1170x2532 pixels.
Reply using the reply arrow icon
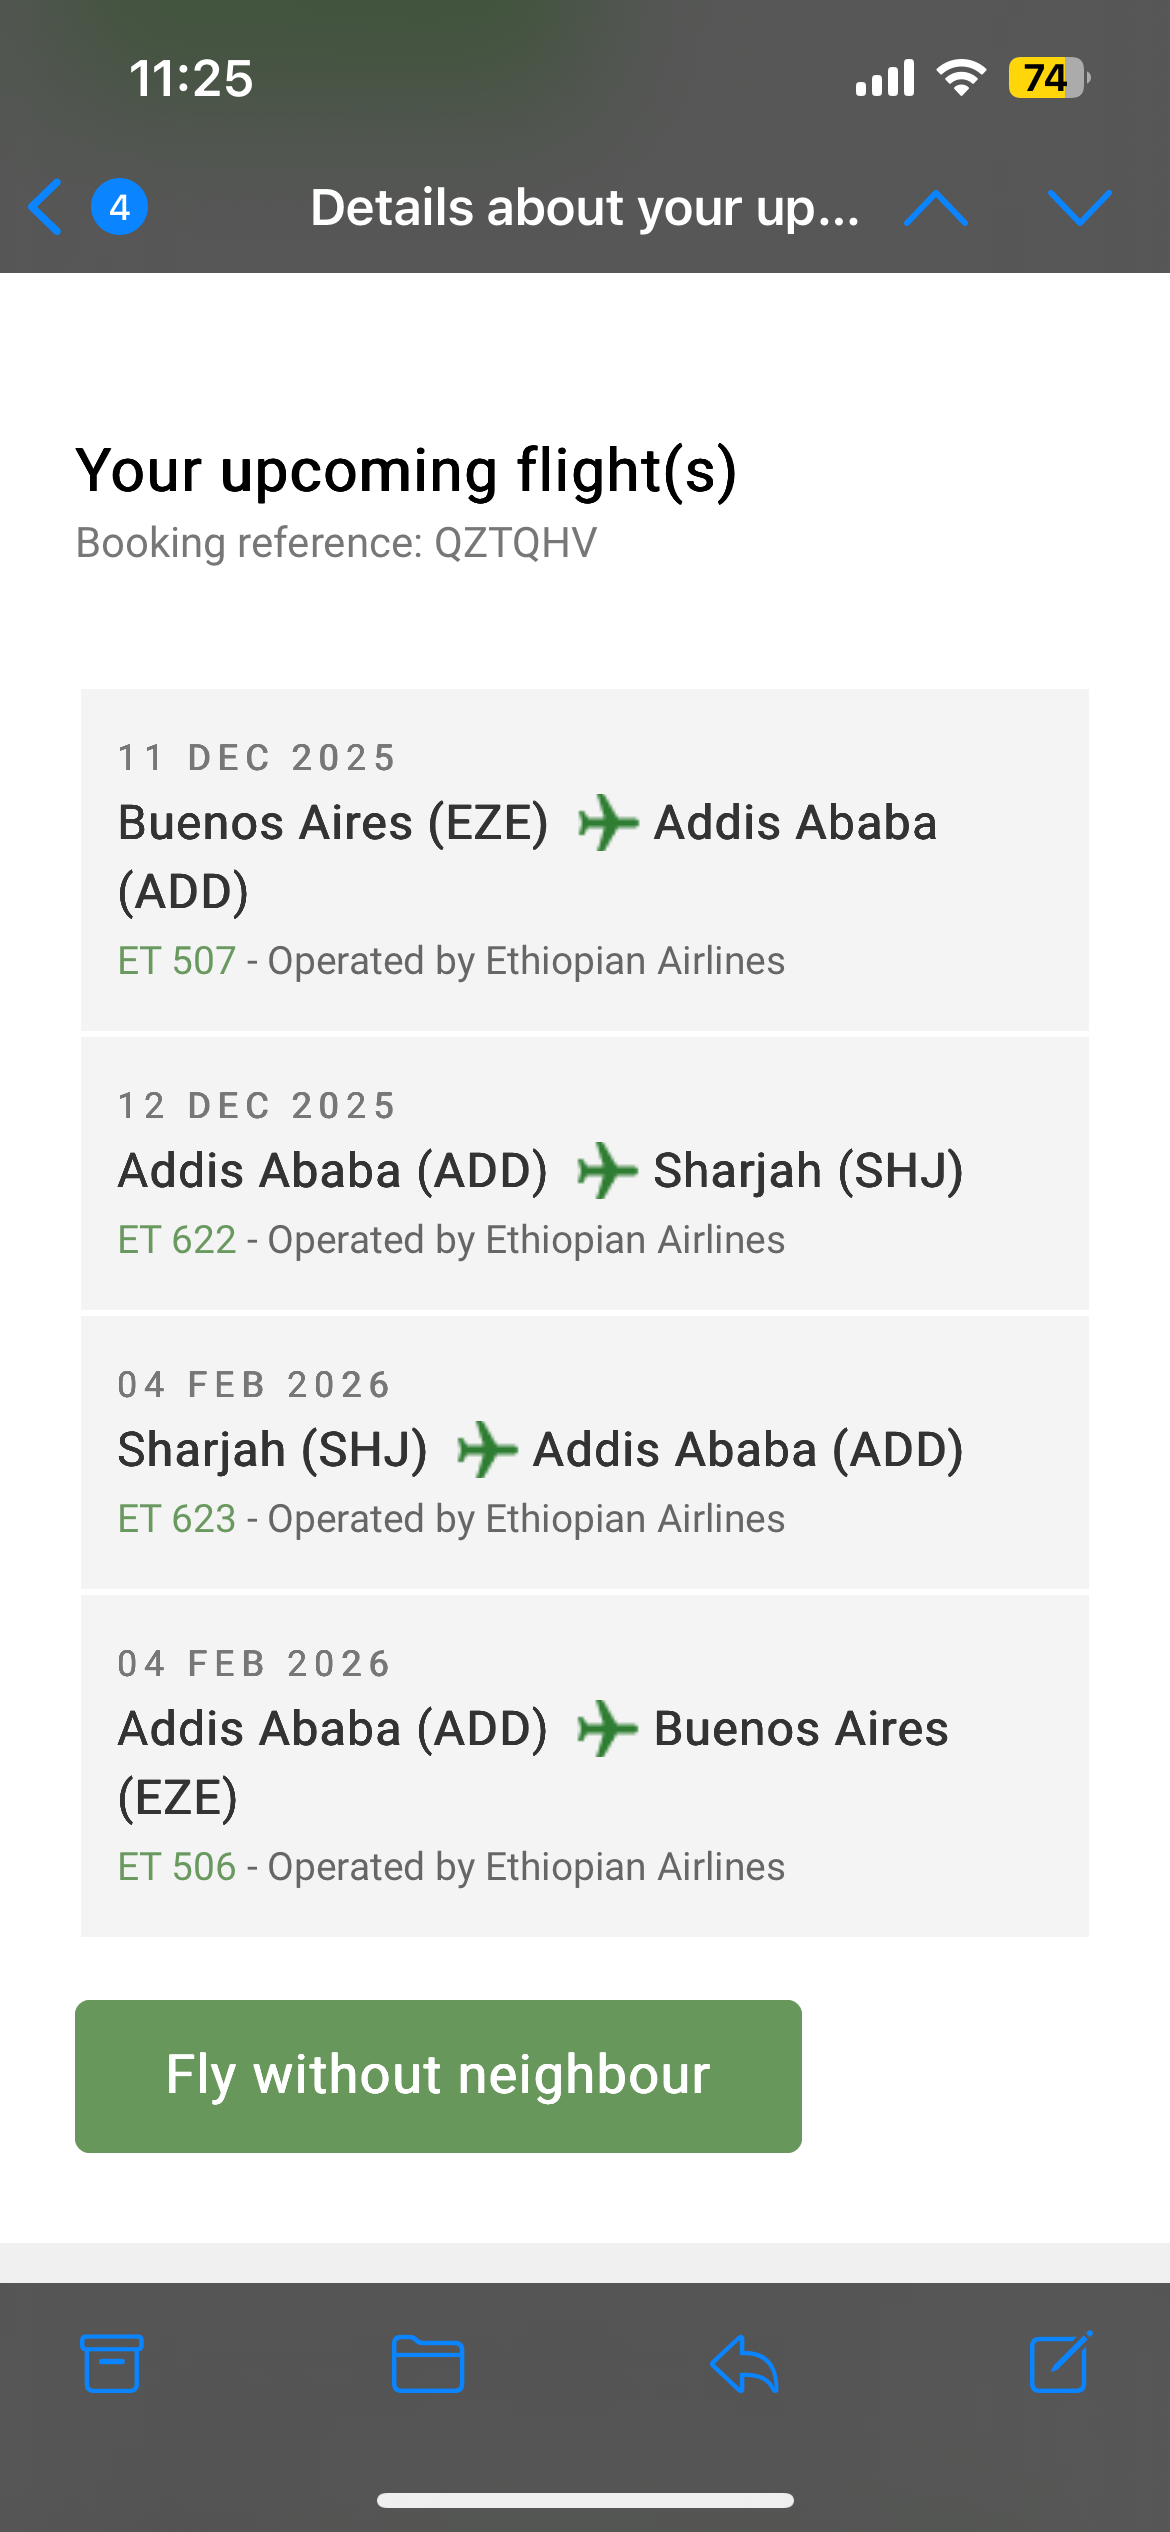[745, 2364]
